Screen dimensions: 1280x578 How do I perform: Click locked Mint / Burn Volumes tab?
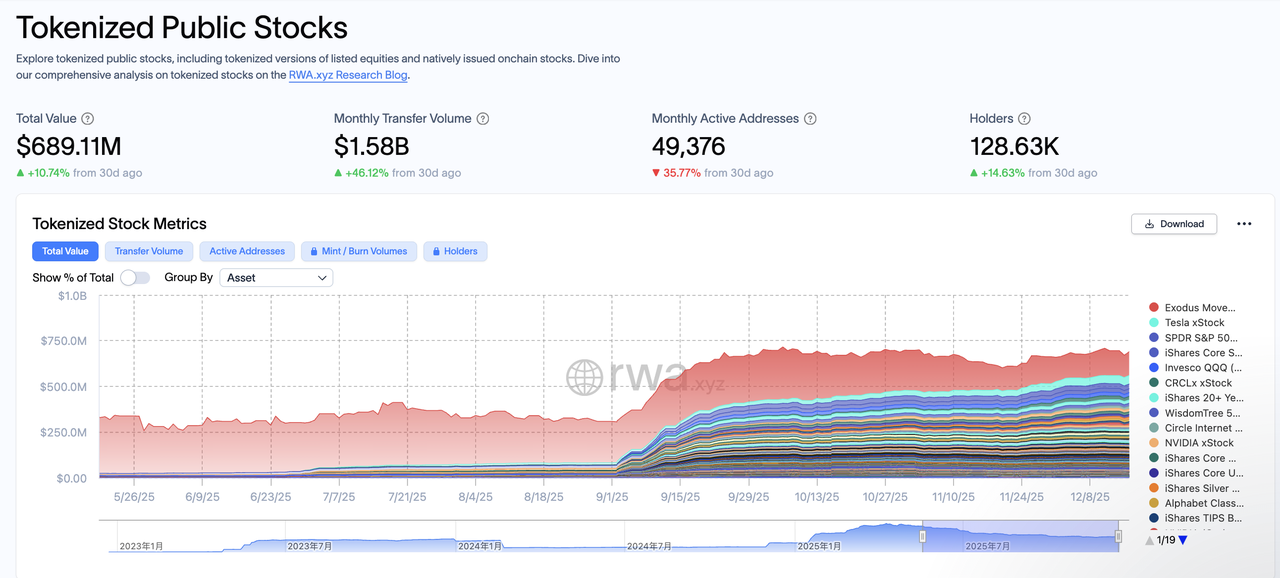tap(358, 251)
